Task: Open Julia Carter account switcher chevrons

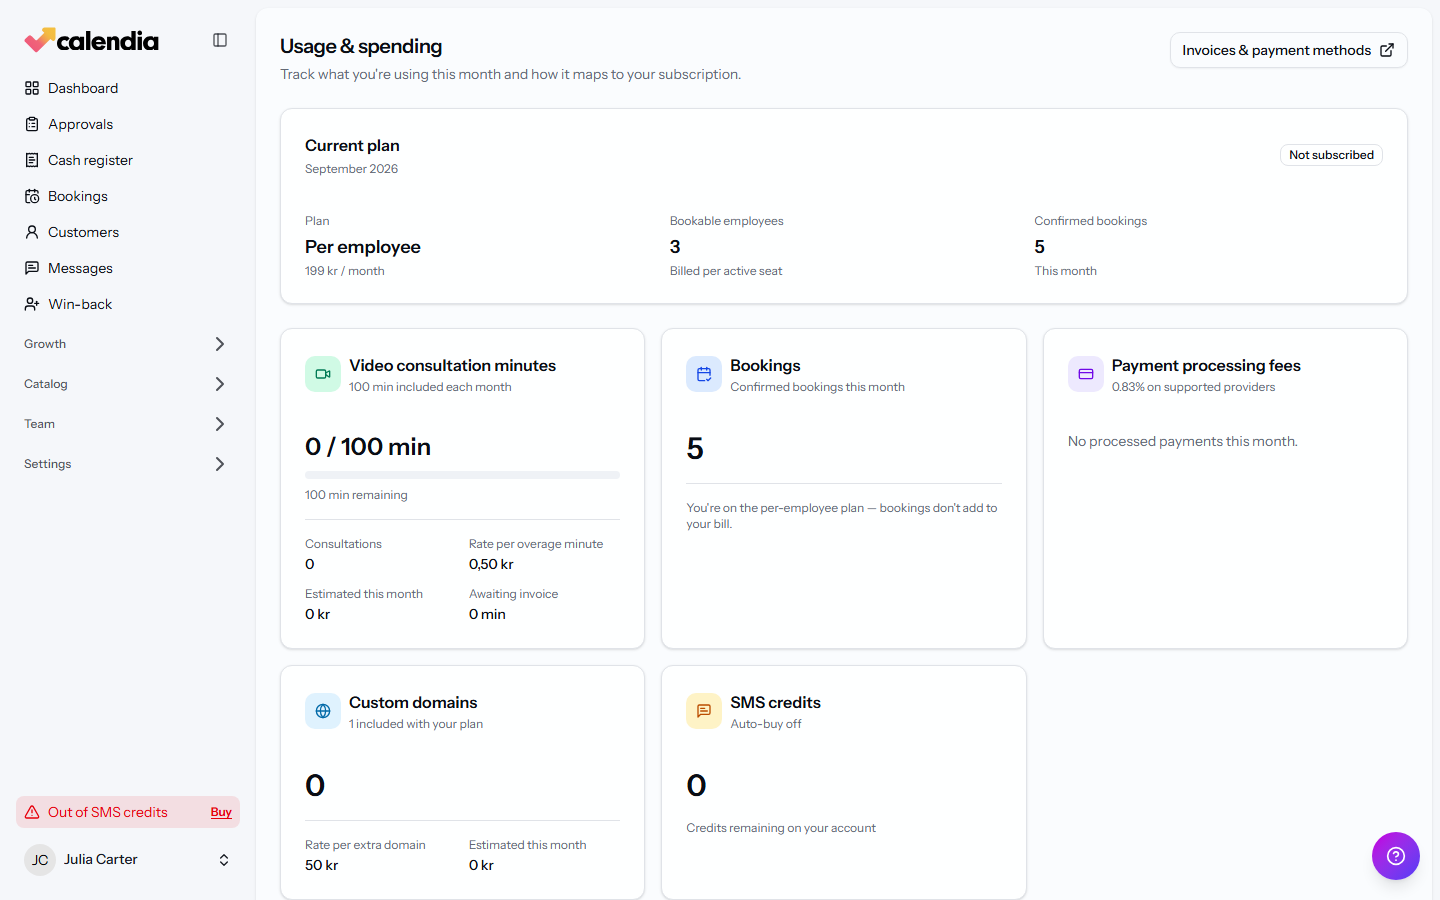Action: pyautogui.click(x=224, y=860)
